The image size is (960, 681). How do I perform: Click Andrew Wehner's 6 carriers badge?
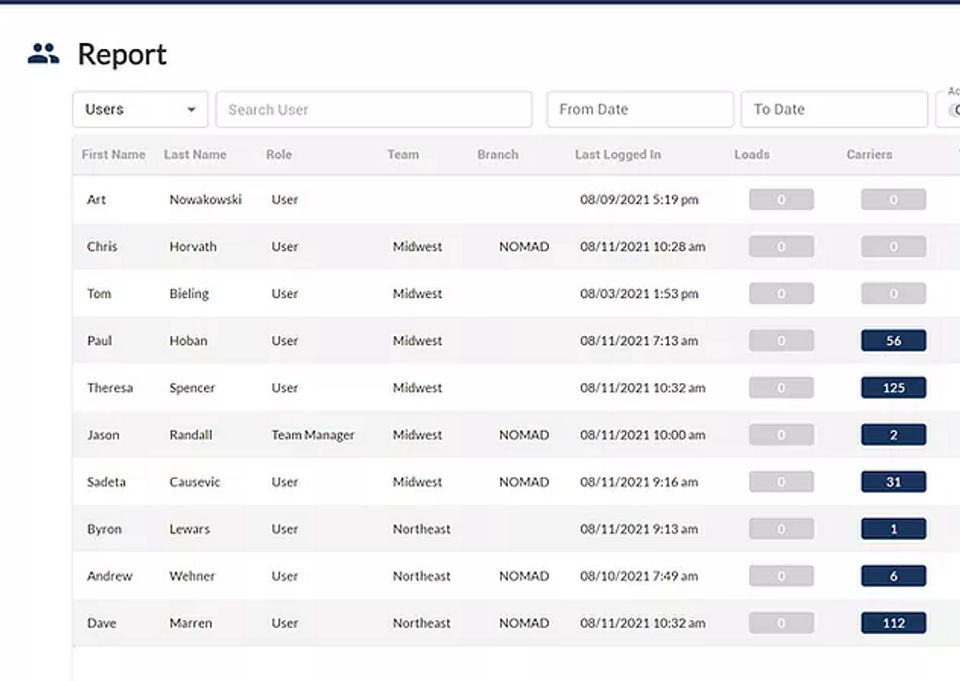pyautogui.click(x=893, y=576)
